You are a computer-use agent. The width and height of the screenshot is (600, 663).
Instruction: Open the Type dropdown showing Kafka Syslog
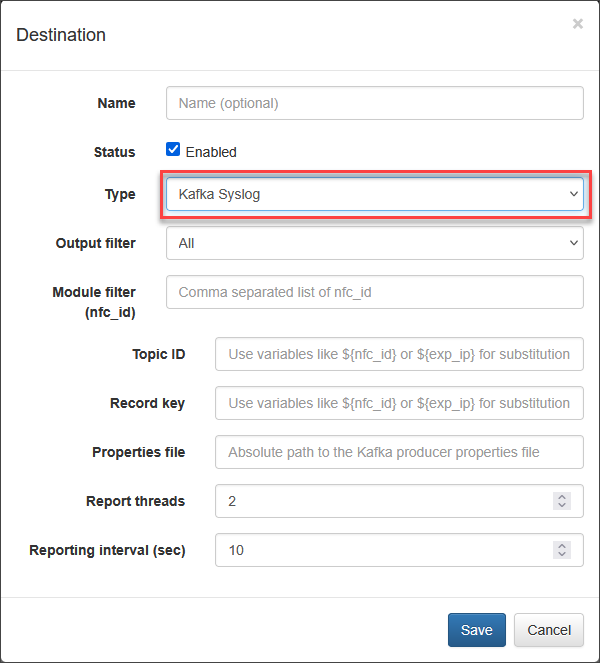click(x=375, y=195)
